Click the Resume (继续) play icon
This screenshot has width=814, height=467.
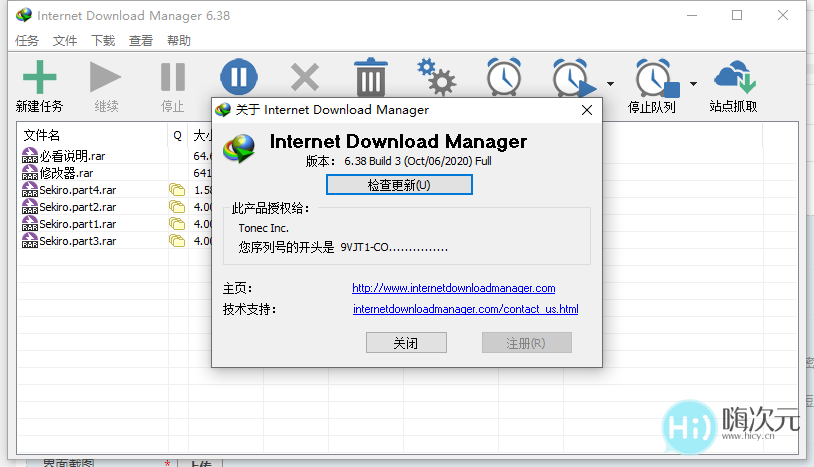coord(105,77)
